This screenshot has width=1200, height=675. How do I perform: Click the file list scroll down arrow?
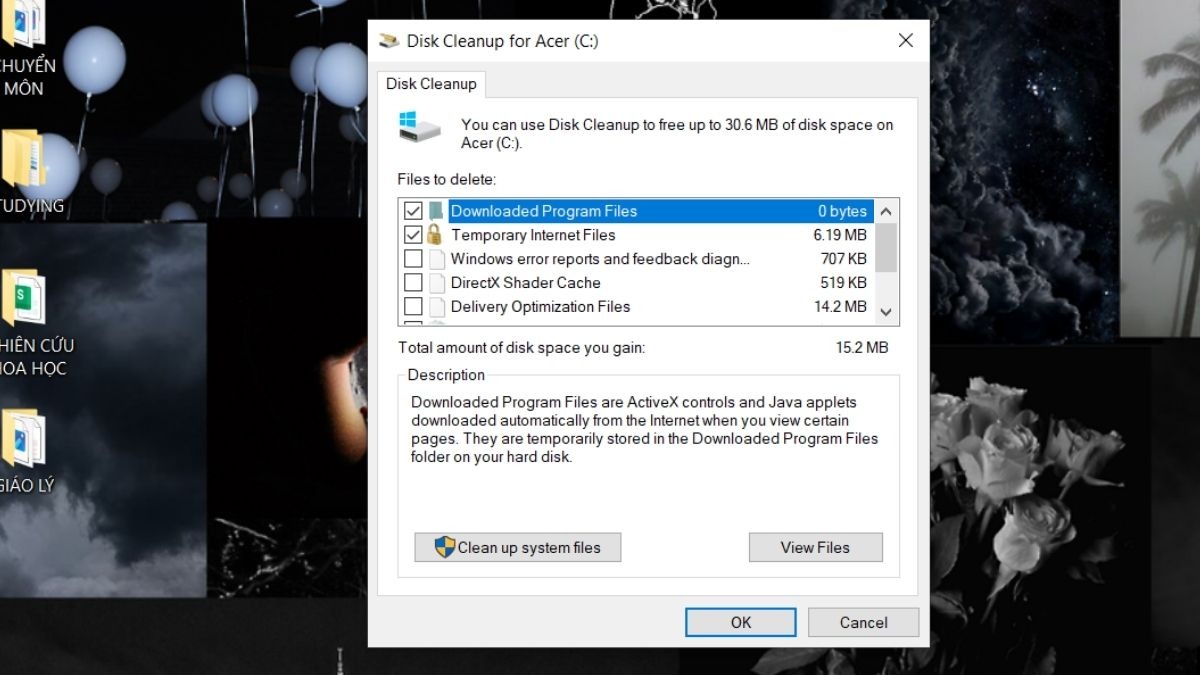[x=886, y=312]
